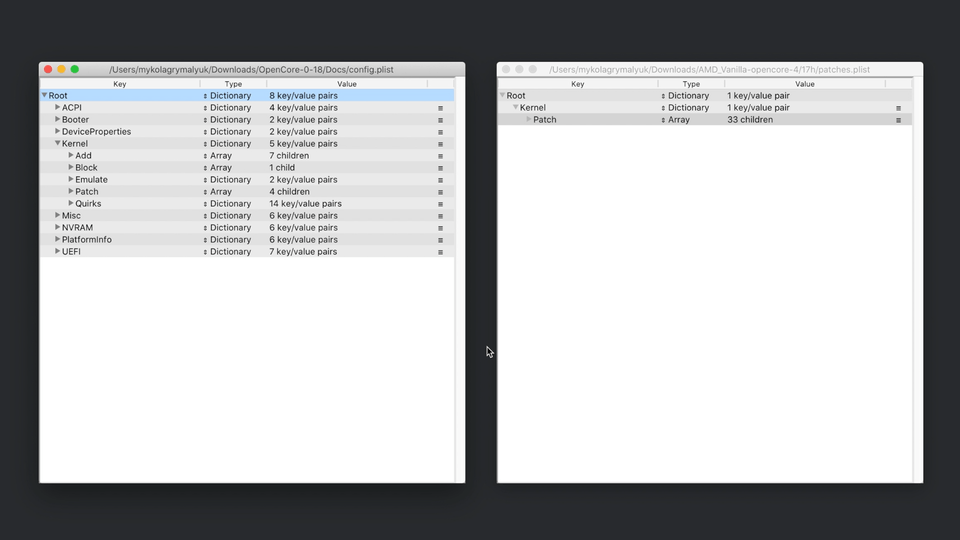
Task: Select the PlatformInfo row
Action: pyautogui.click(x=86, y=240)
